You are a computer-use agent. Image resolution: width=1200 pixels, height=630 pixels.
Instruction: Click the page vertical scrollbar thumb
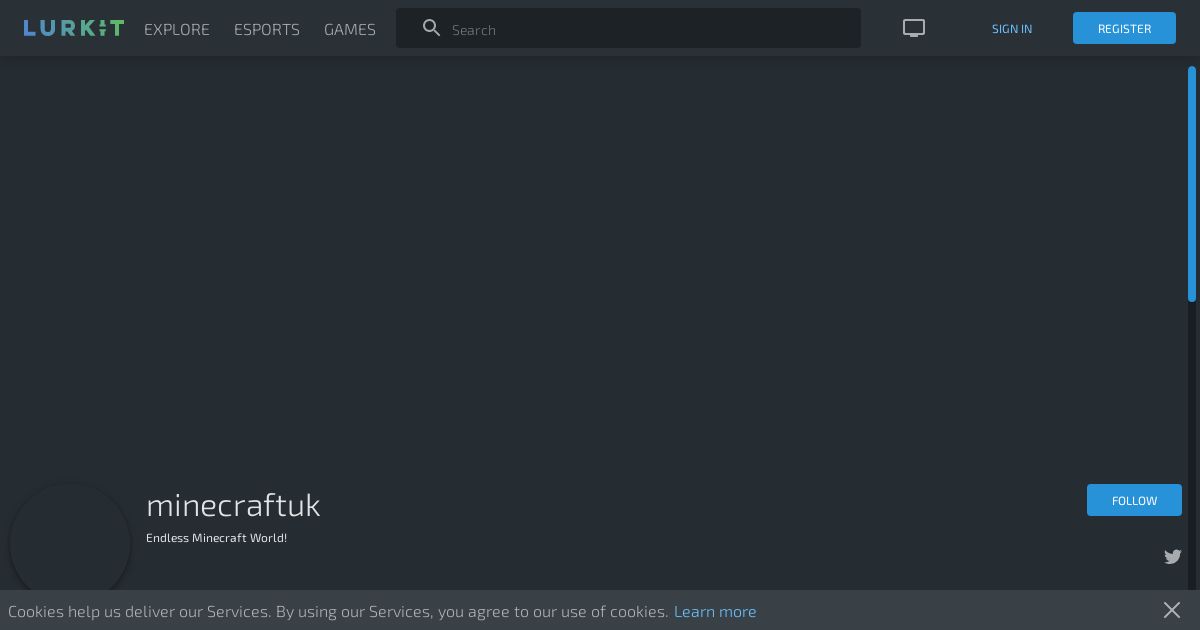1192,184
